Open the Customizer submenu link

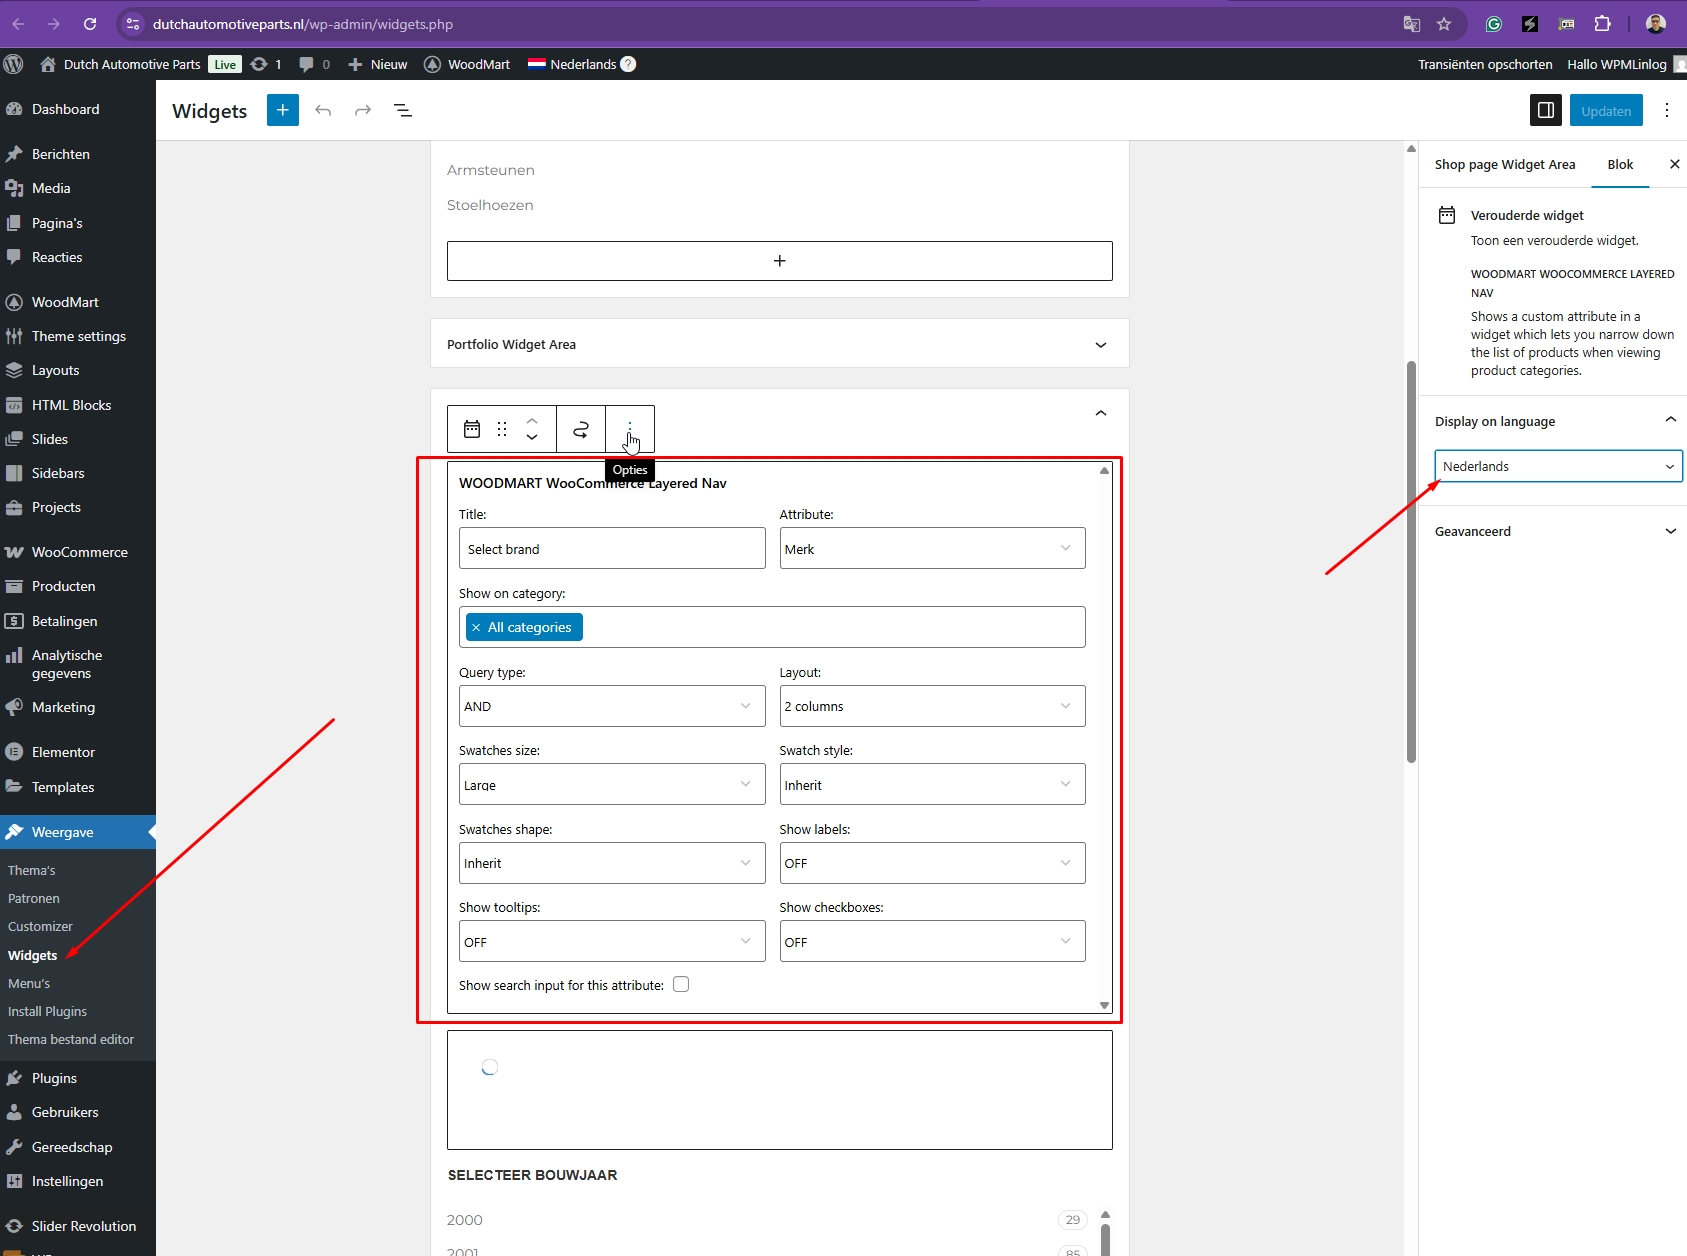click(x=40, y=926)
